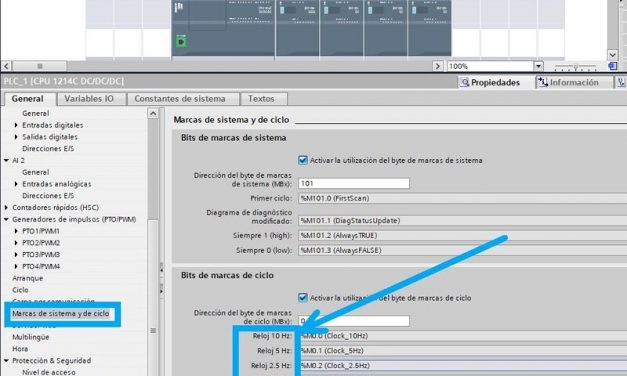Collapse Protección & Seguridad node
This screenshot has width=627, height=376.
(6, 361)
